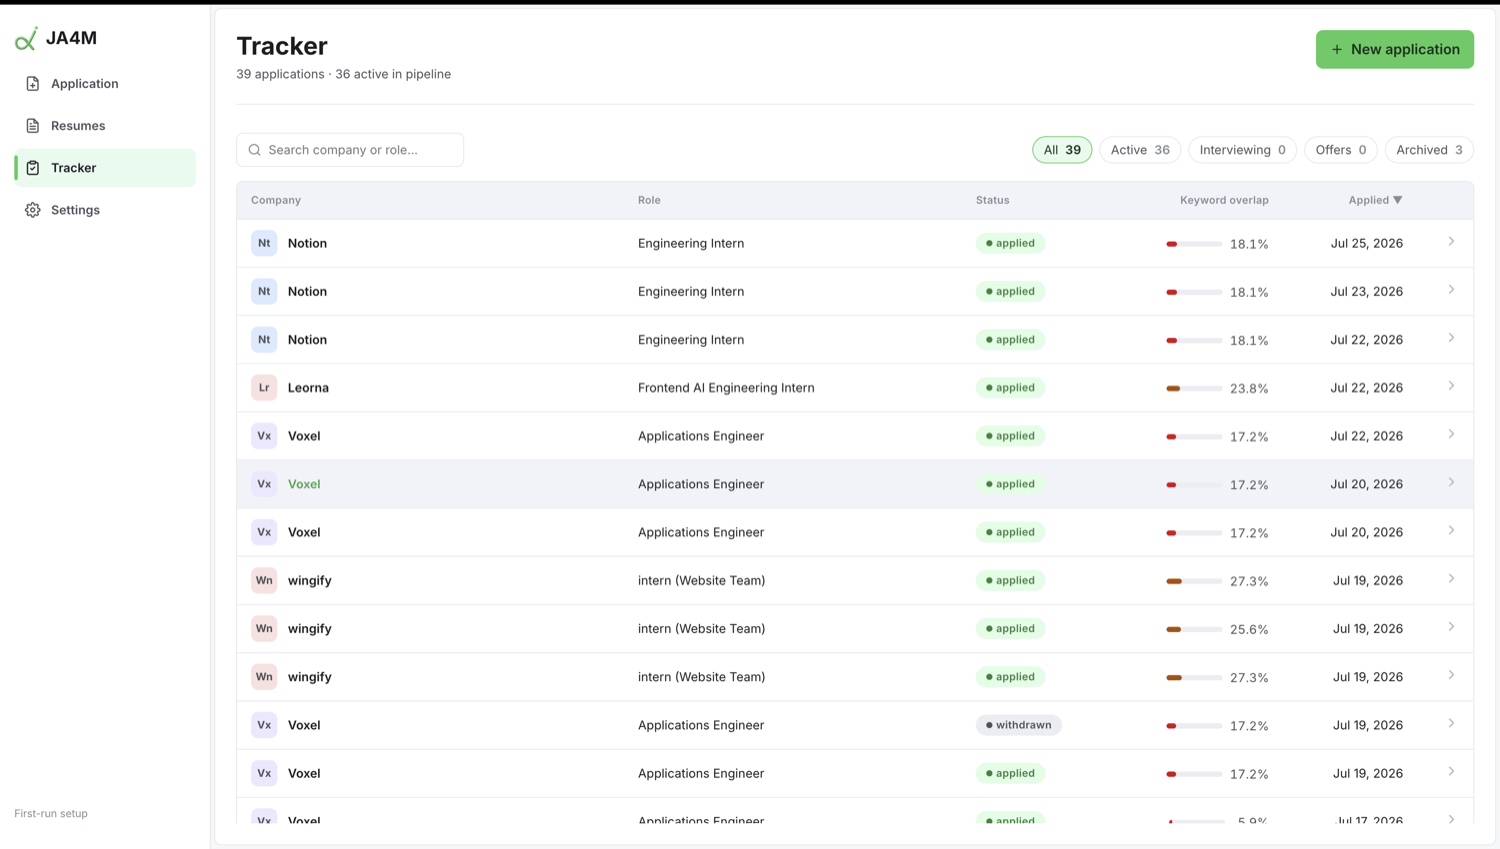Click the Vx avatar on Voxel Jul 22 row
This screenshot has height=849, width=1500.
coord(264,436)
